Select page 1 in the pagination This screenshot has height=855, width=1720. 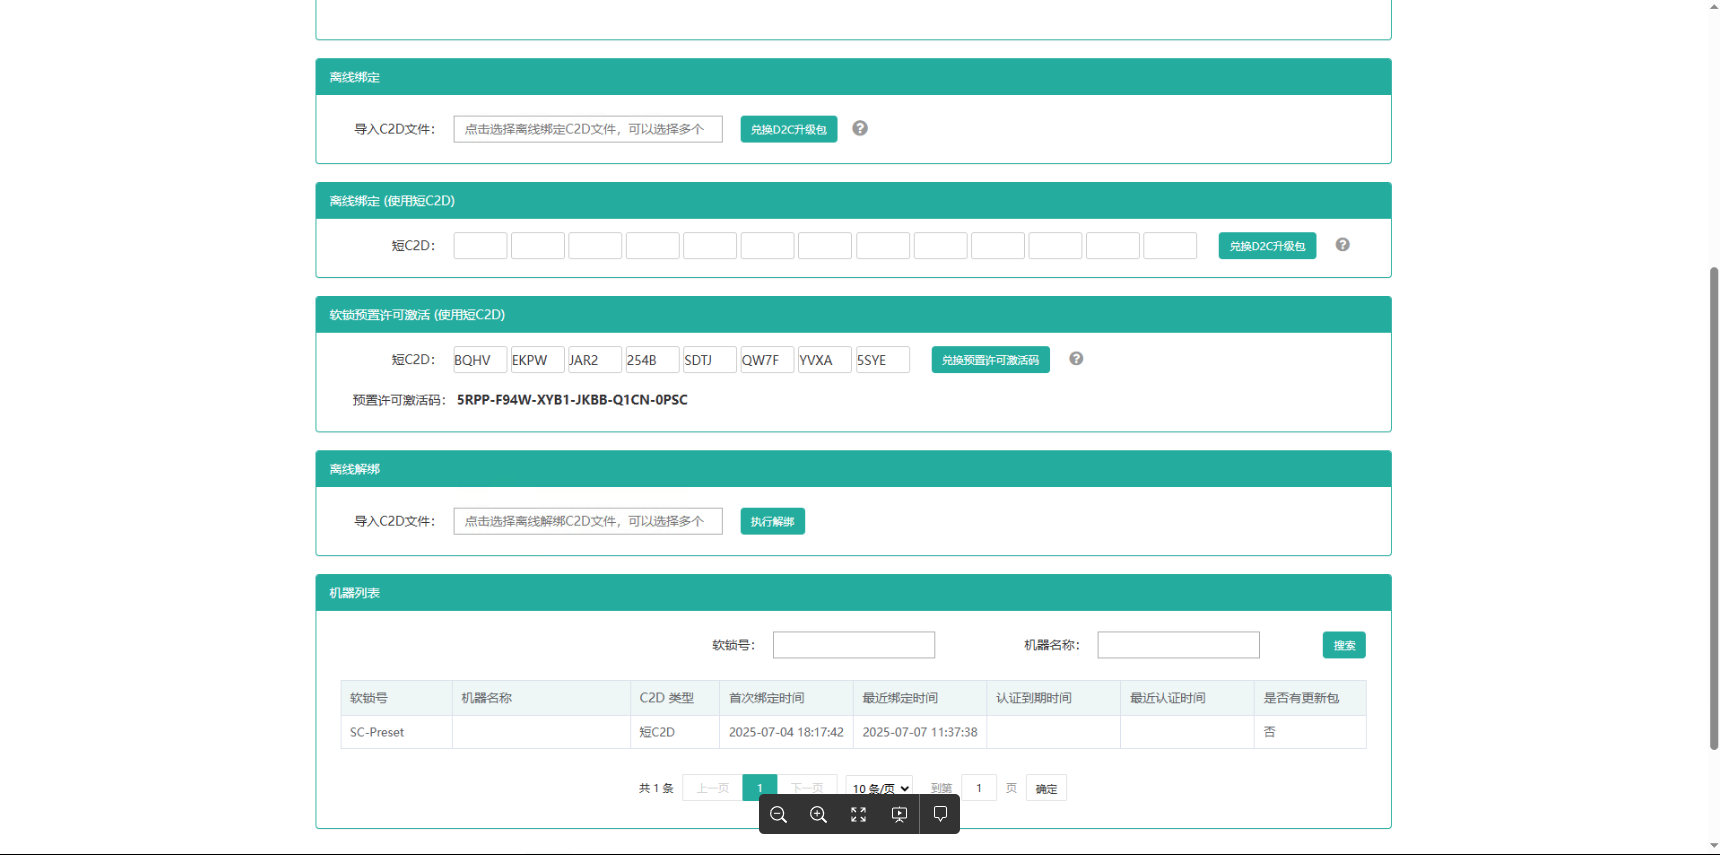pyautogui.click(x=760, y=788)
